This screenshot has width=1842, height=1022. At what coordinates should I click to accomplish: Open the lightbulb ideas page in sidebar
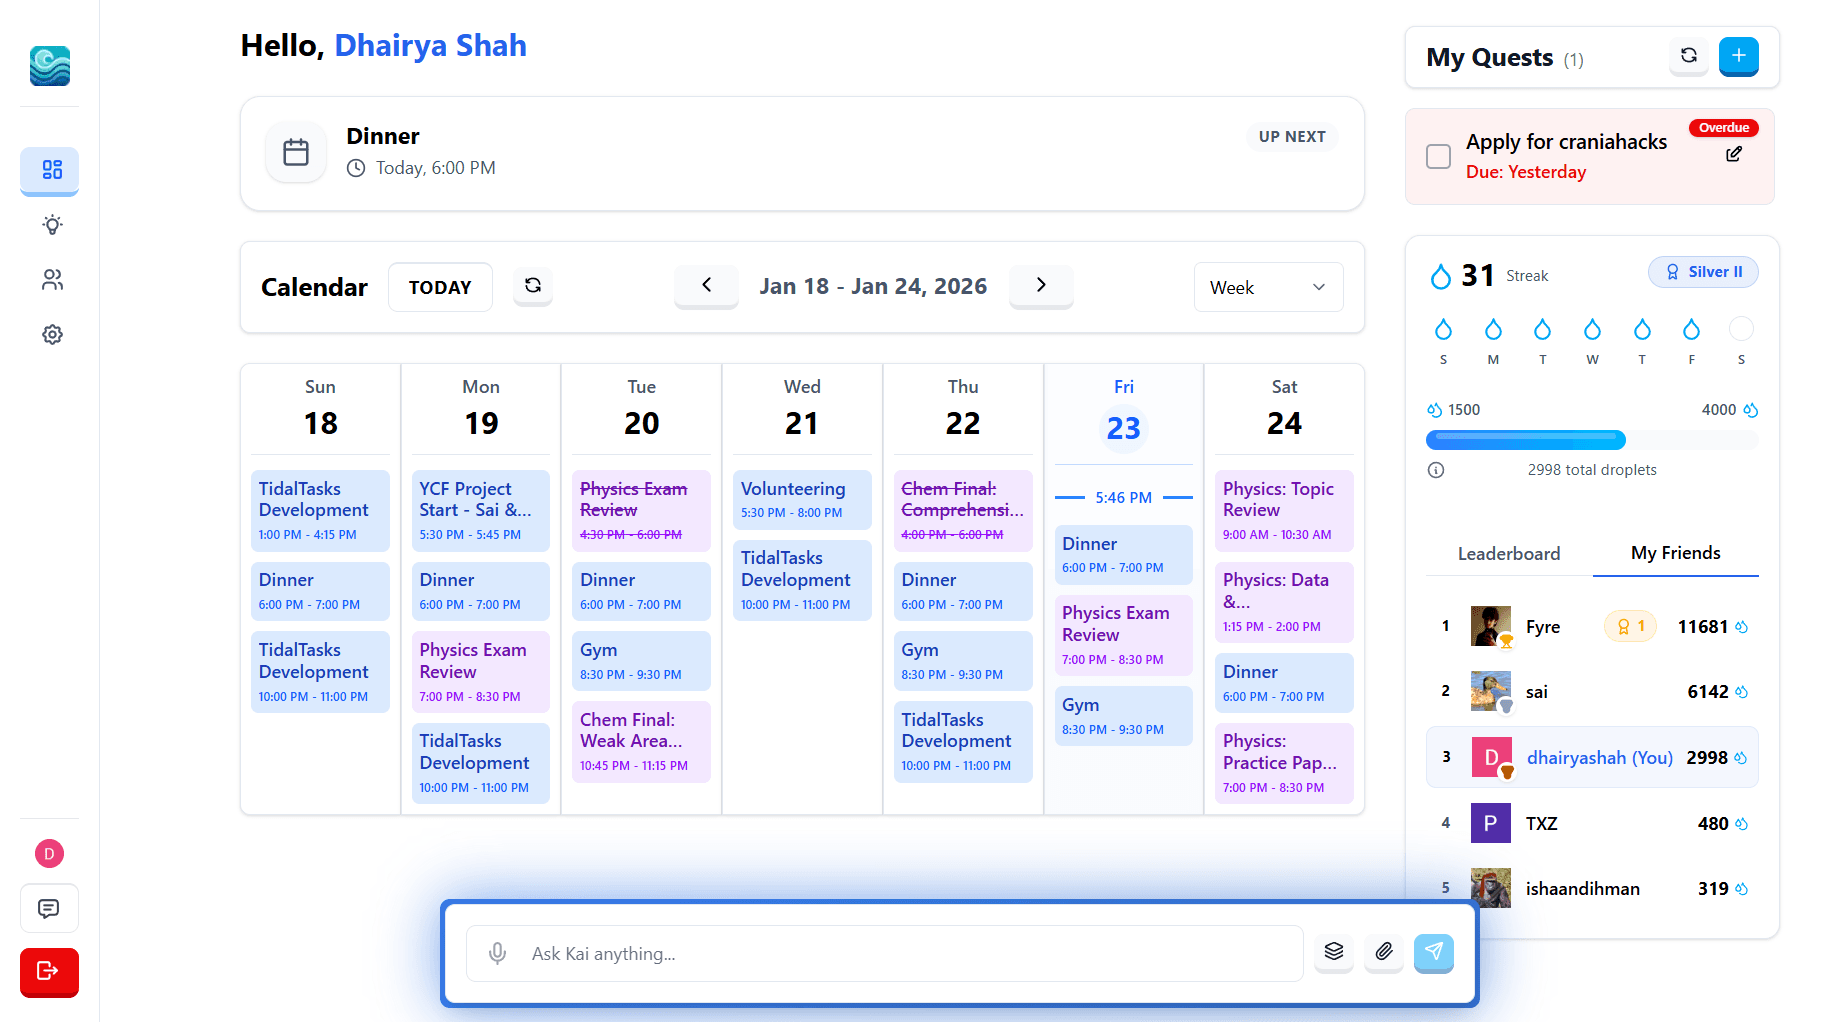52,225
